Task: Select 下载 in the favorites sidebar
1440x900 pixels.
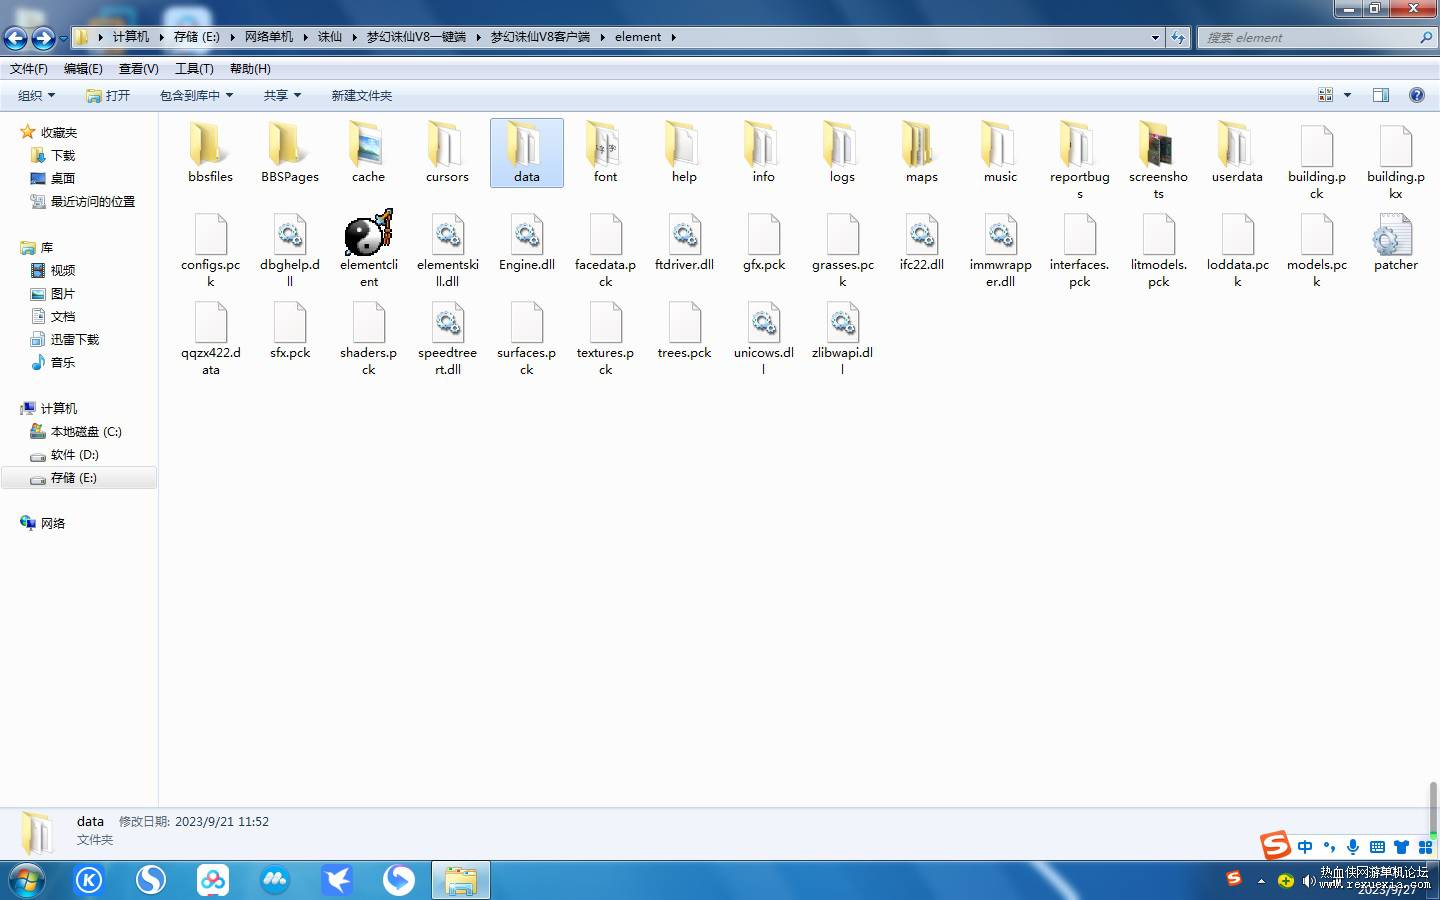Action: (63, 155)
